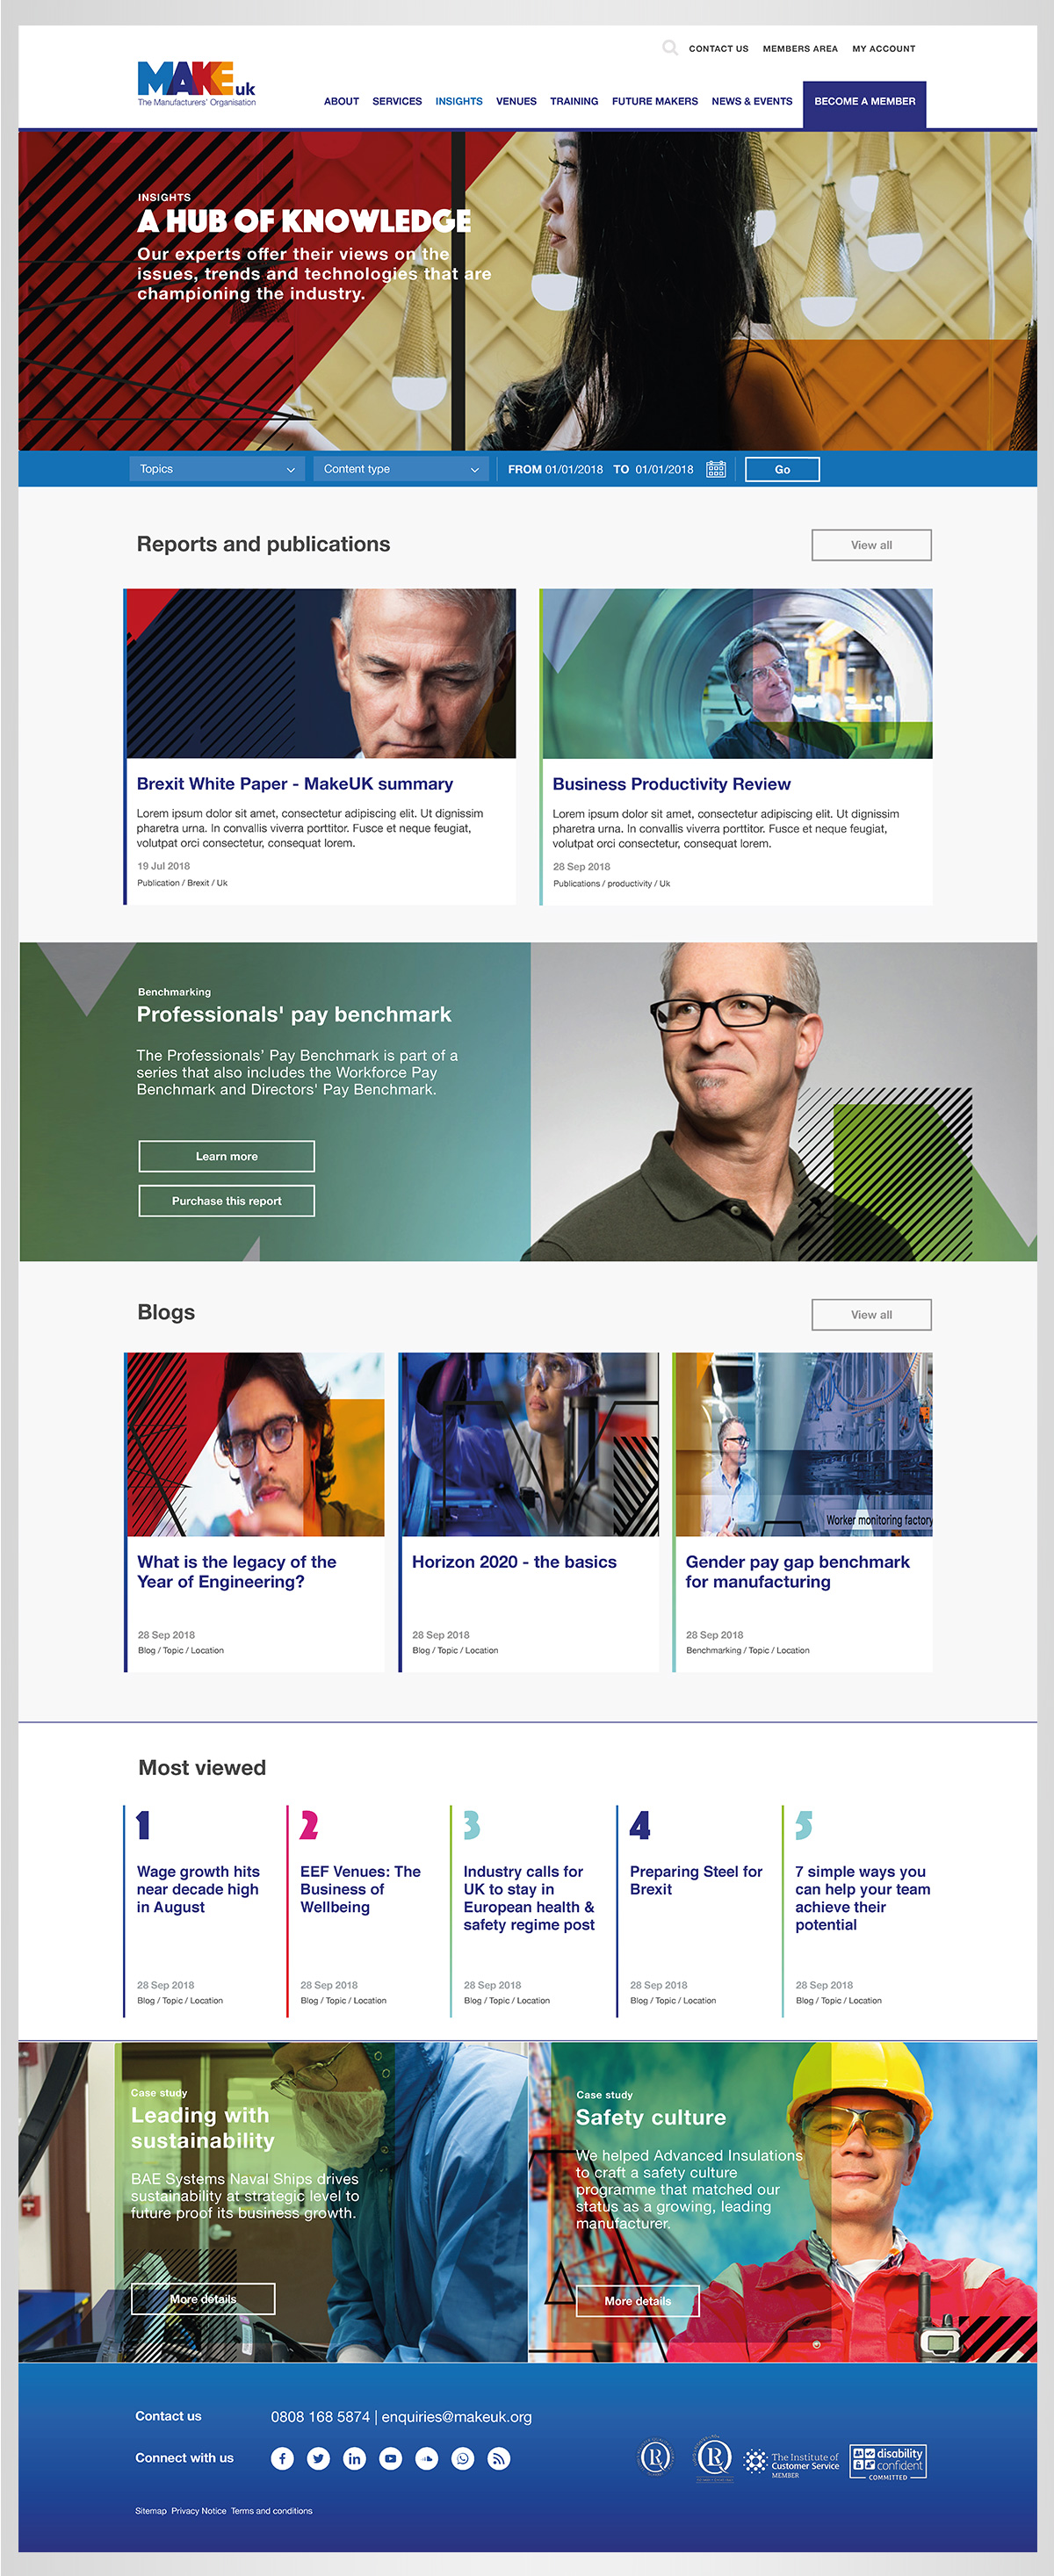
Task: Open the Brexit White Paper summary title
Action: [294, 784]
